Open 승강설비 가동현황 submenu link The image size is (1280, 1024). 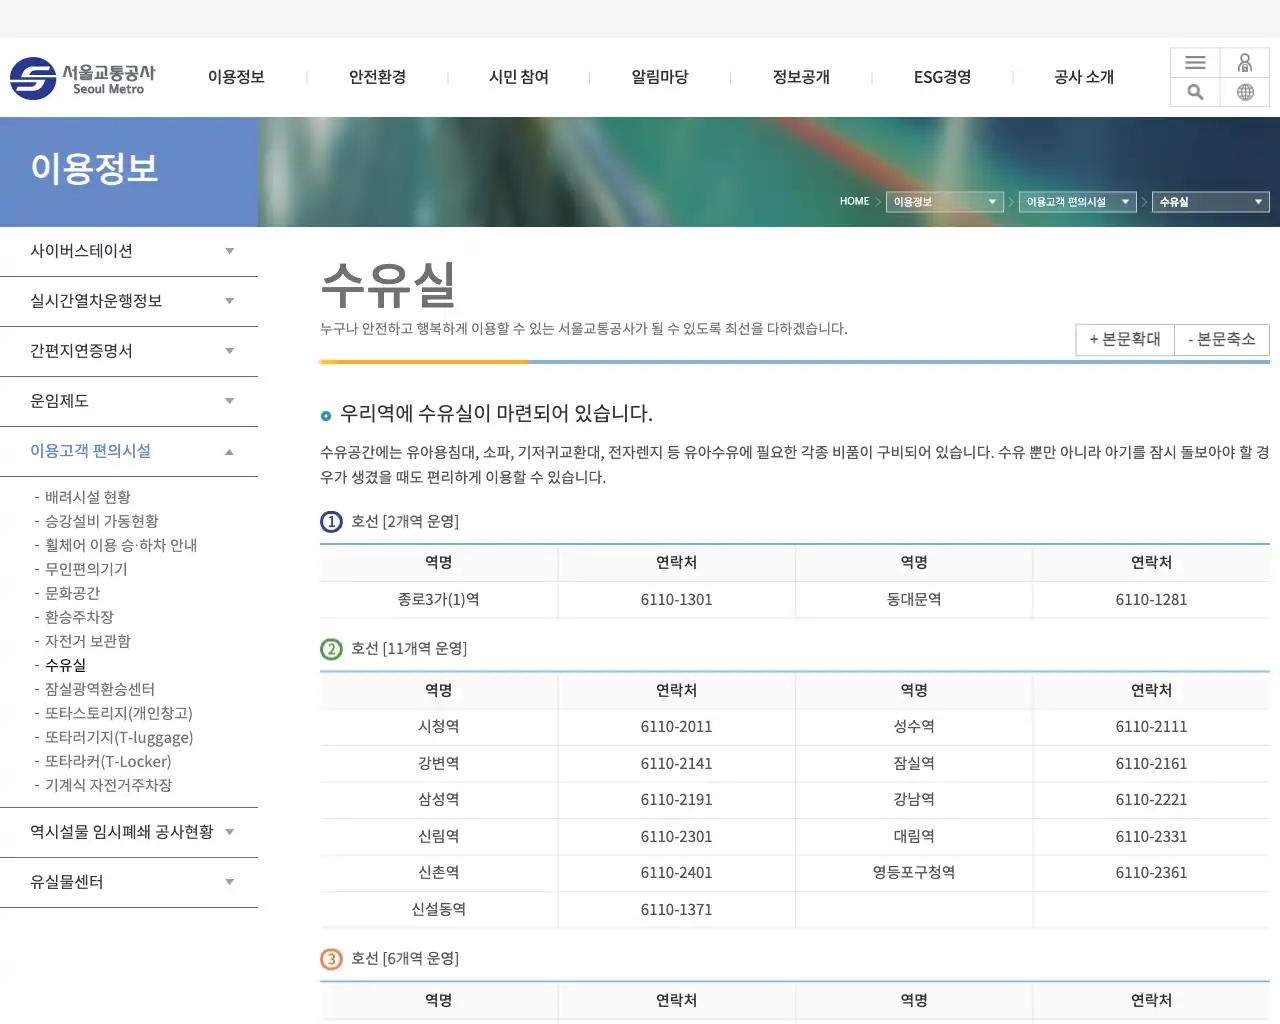102,521
